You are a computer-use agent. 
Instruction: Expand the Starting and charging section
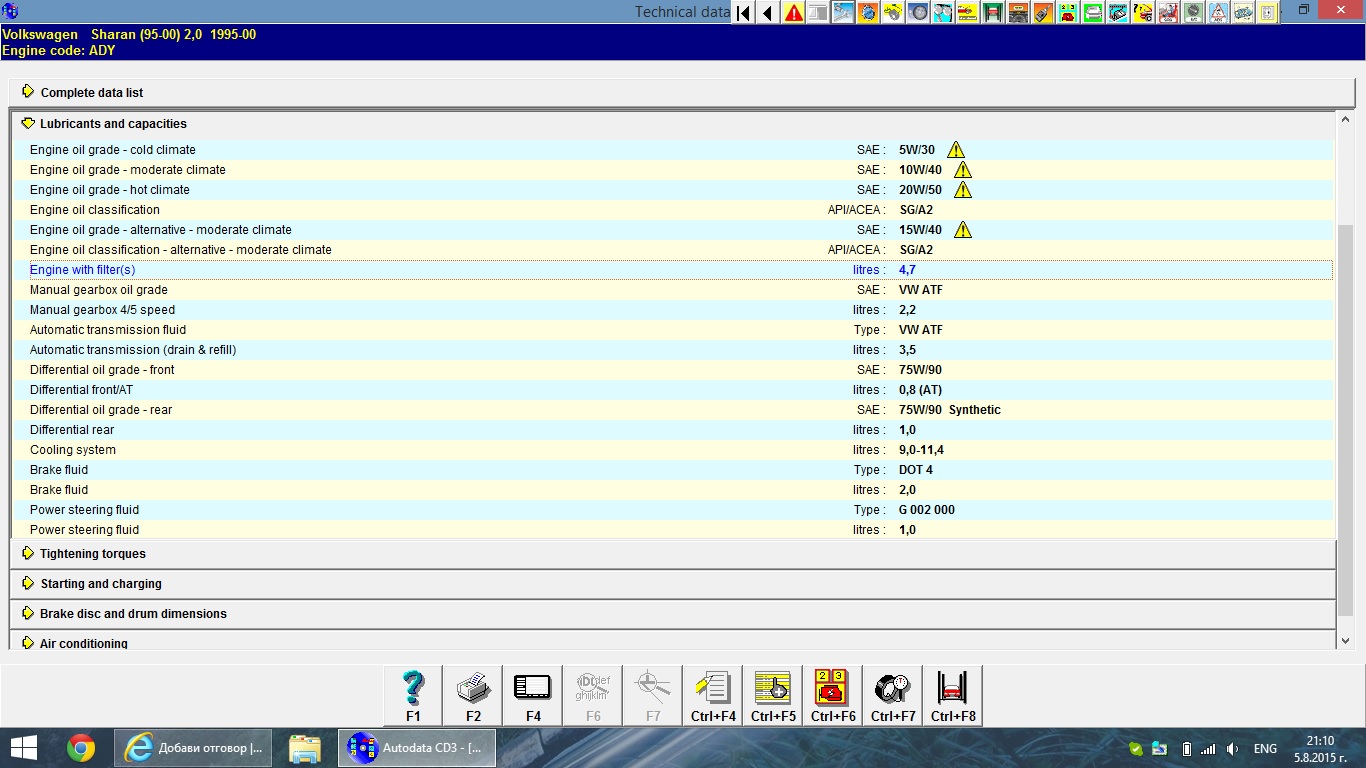coord(100,584)
